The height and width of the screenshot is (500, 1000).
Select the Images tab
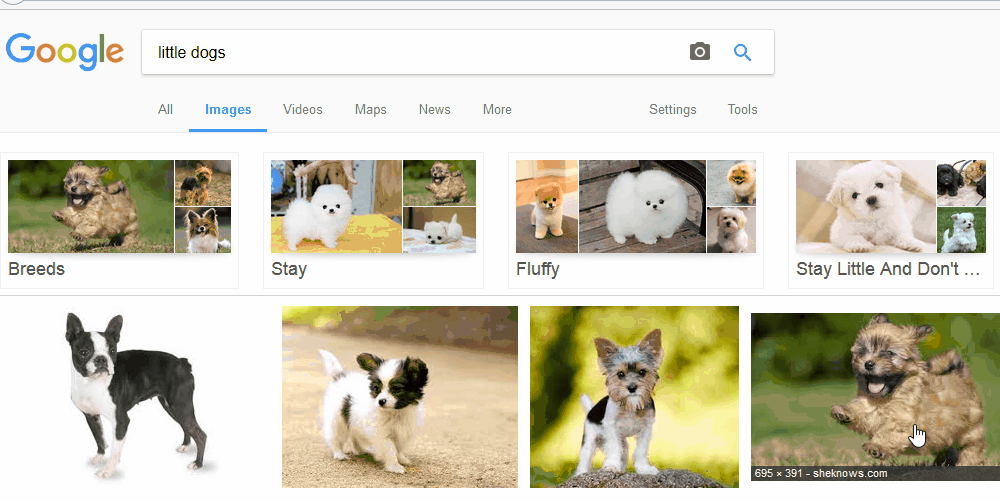pos(228,110)
